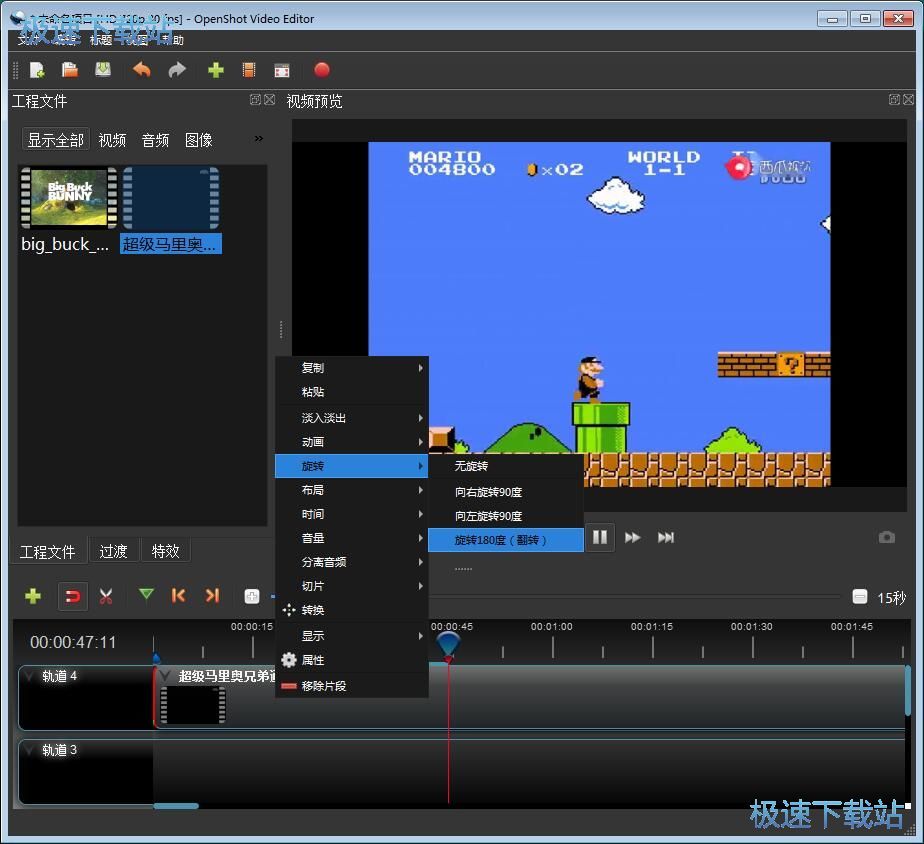Close the video preview panel

pos(908,100)
